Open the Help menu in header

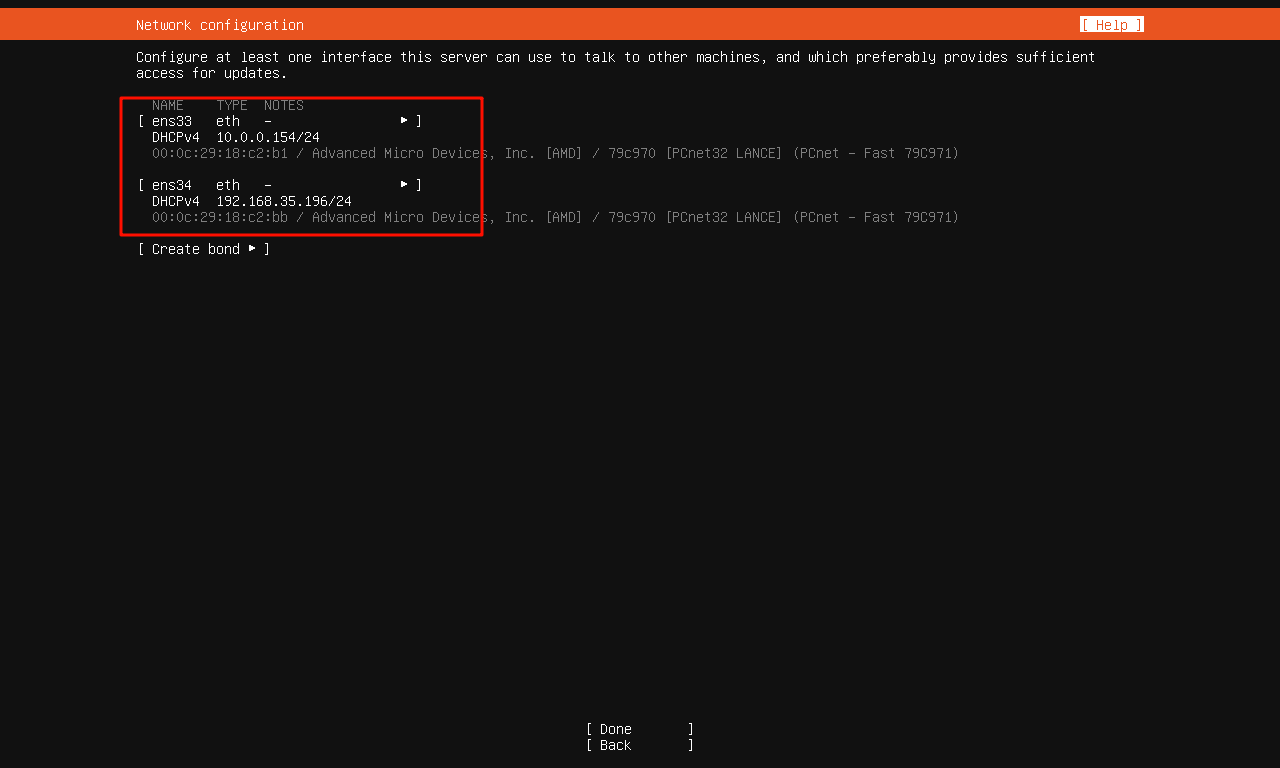tap(1111, 25)
